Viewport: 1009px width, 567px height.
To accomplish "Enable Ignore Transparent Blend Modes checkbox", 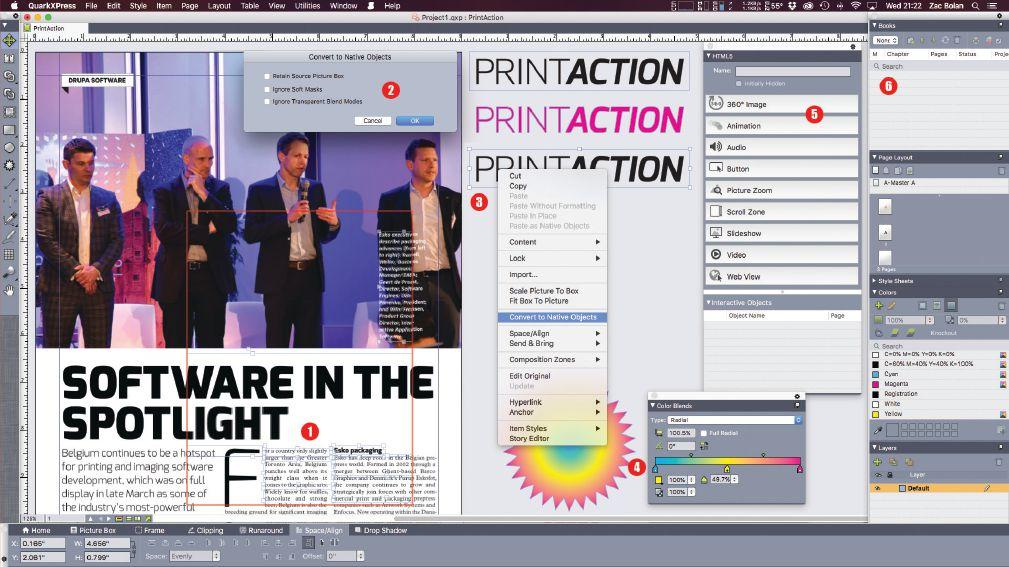I will coord(267,101).
